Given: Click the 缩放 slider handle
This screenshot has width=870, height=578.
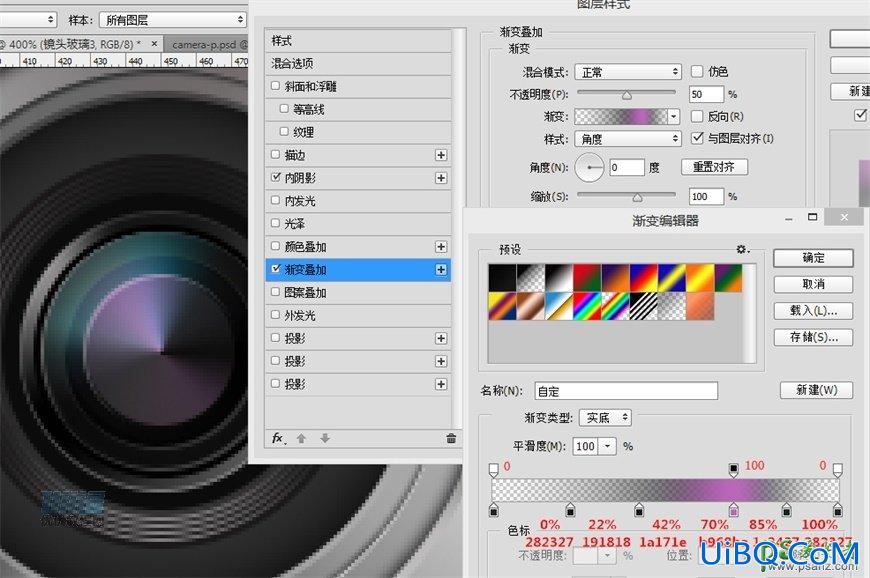Looking at the screenshot, I should [638, 197].
